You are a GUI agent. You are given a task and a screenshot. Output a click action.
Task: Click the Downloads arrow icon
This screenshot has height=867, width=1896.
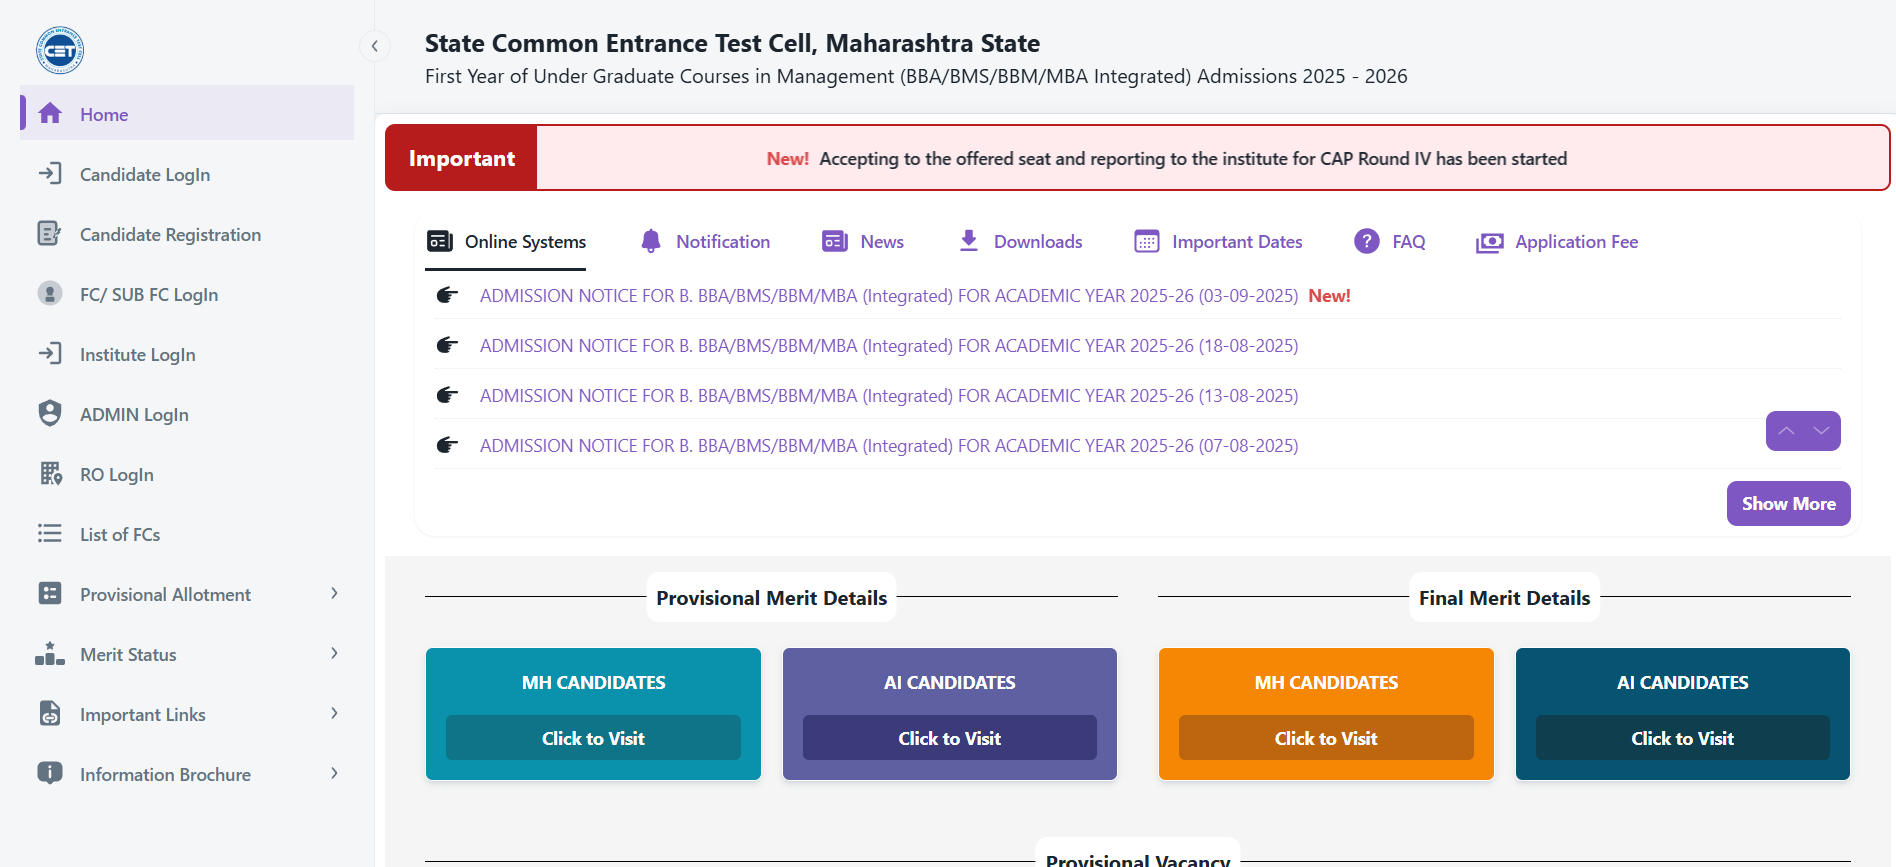pyautogui.click(x=968, y=242)
